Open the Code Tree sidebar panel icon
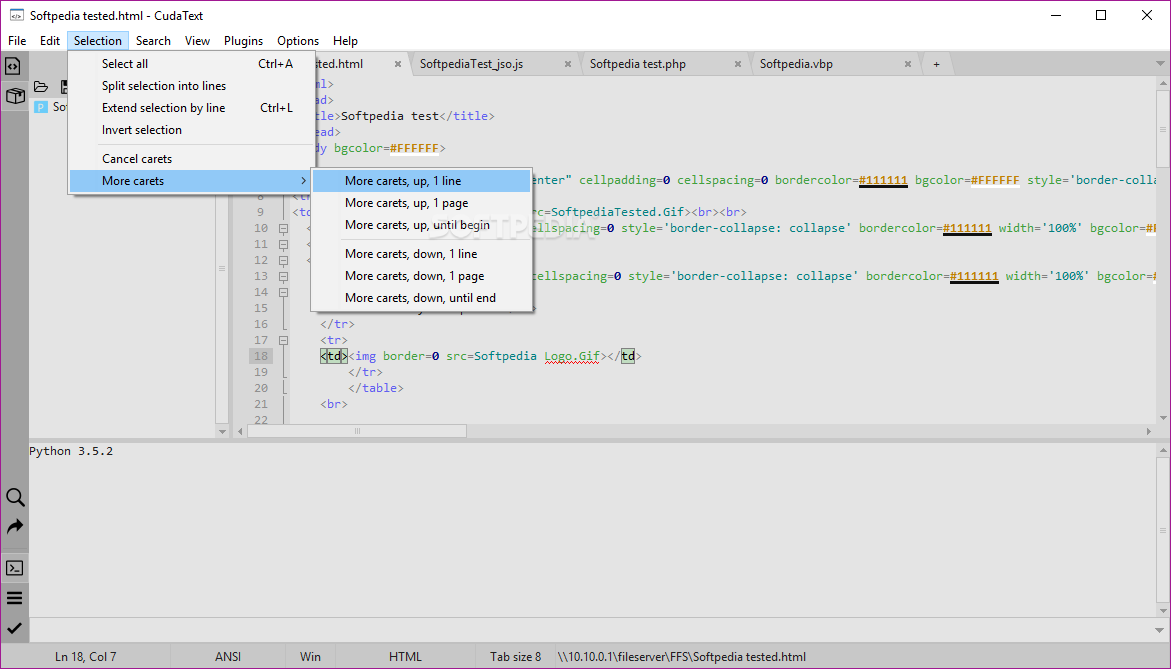This screenshot has height=669, width=1171. click(x=14, y=66)
